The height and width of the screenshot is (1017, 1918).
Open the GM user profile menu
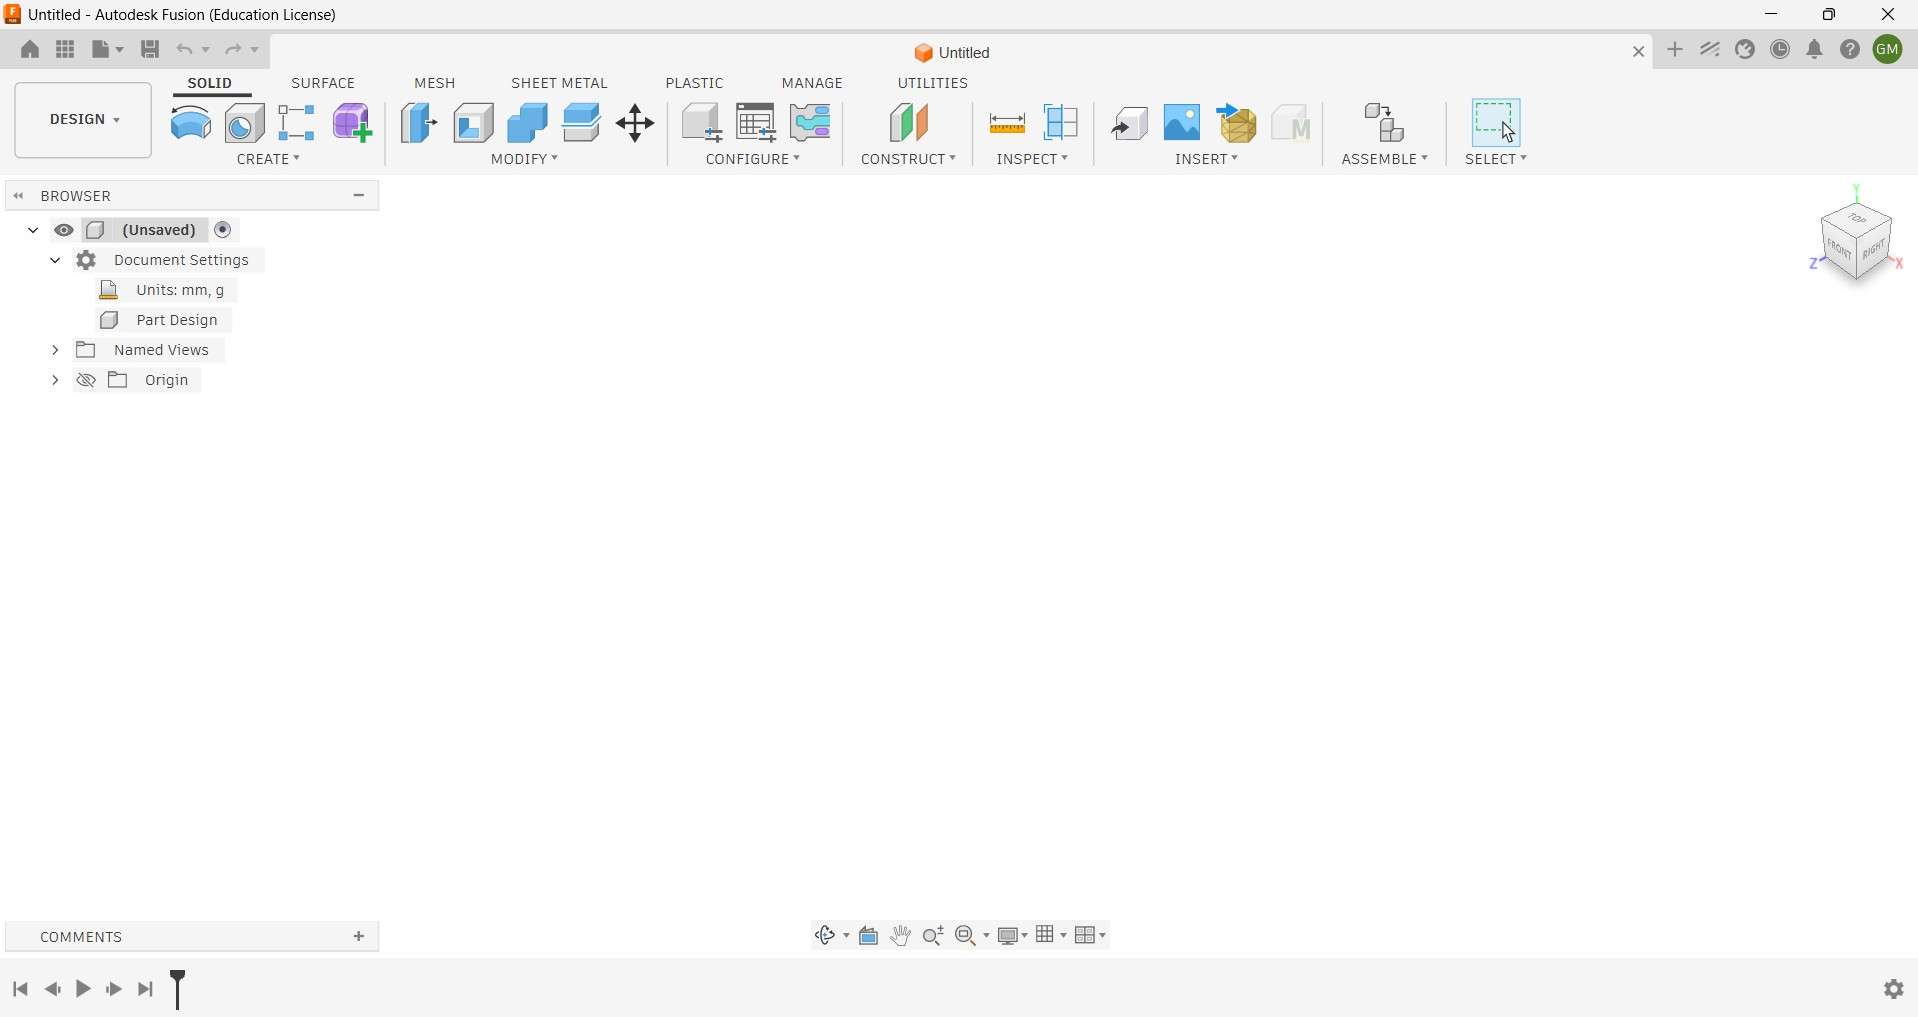coord(1889,49)
